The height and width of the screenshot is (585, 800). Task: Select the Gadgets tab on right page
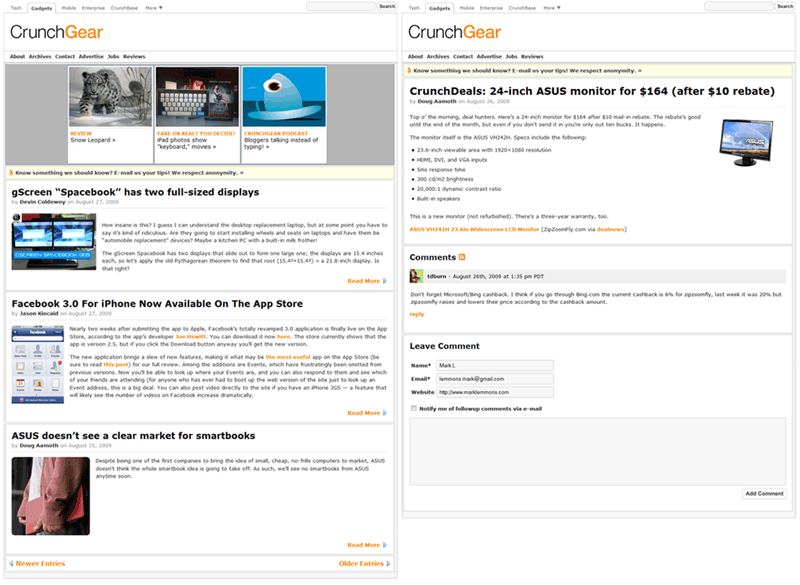tap(439, 8)
